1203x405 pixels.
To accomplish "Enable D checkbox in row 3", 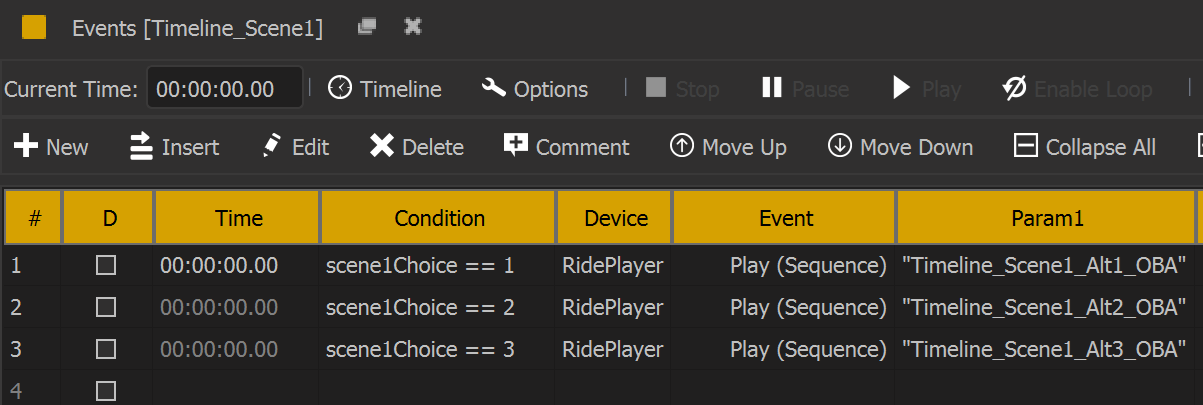I will pyautogui.click(x=106, y=350).
